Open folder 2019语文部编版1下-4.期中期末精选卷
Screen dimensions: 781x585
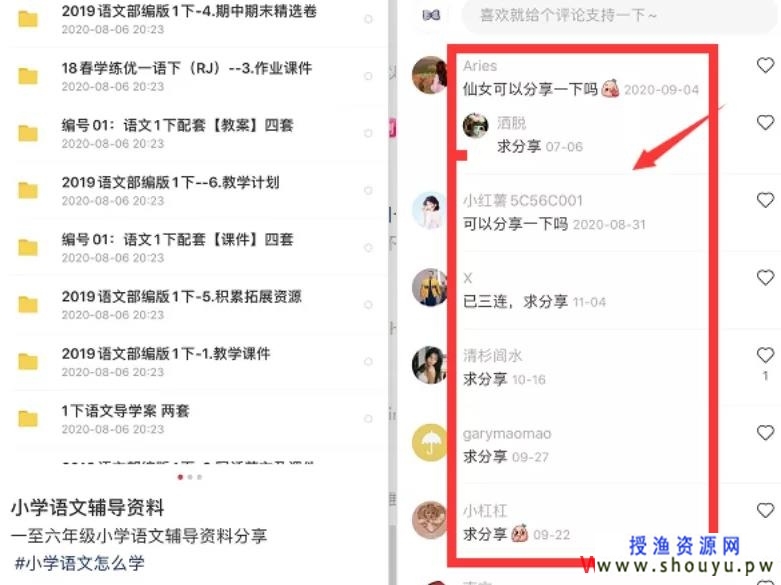click(x=189, y=19)
